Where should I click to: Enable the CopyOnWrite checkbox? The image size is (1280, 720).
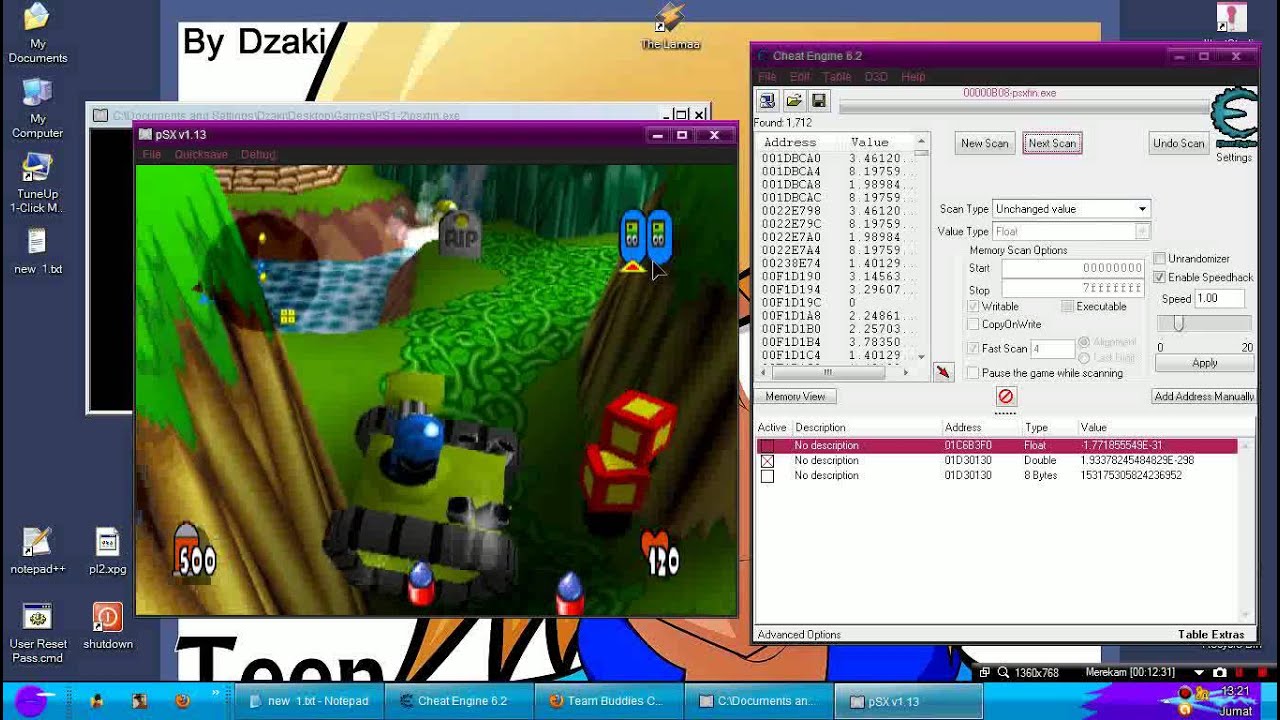[x=973, y=325]
